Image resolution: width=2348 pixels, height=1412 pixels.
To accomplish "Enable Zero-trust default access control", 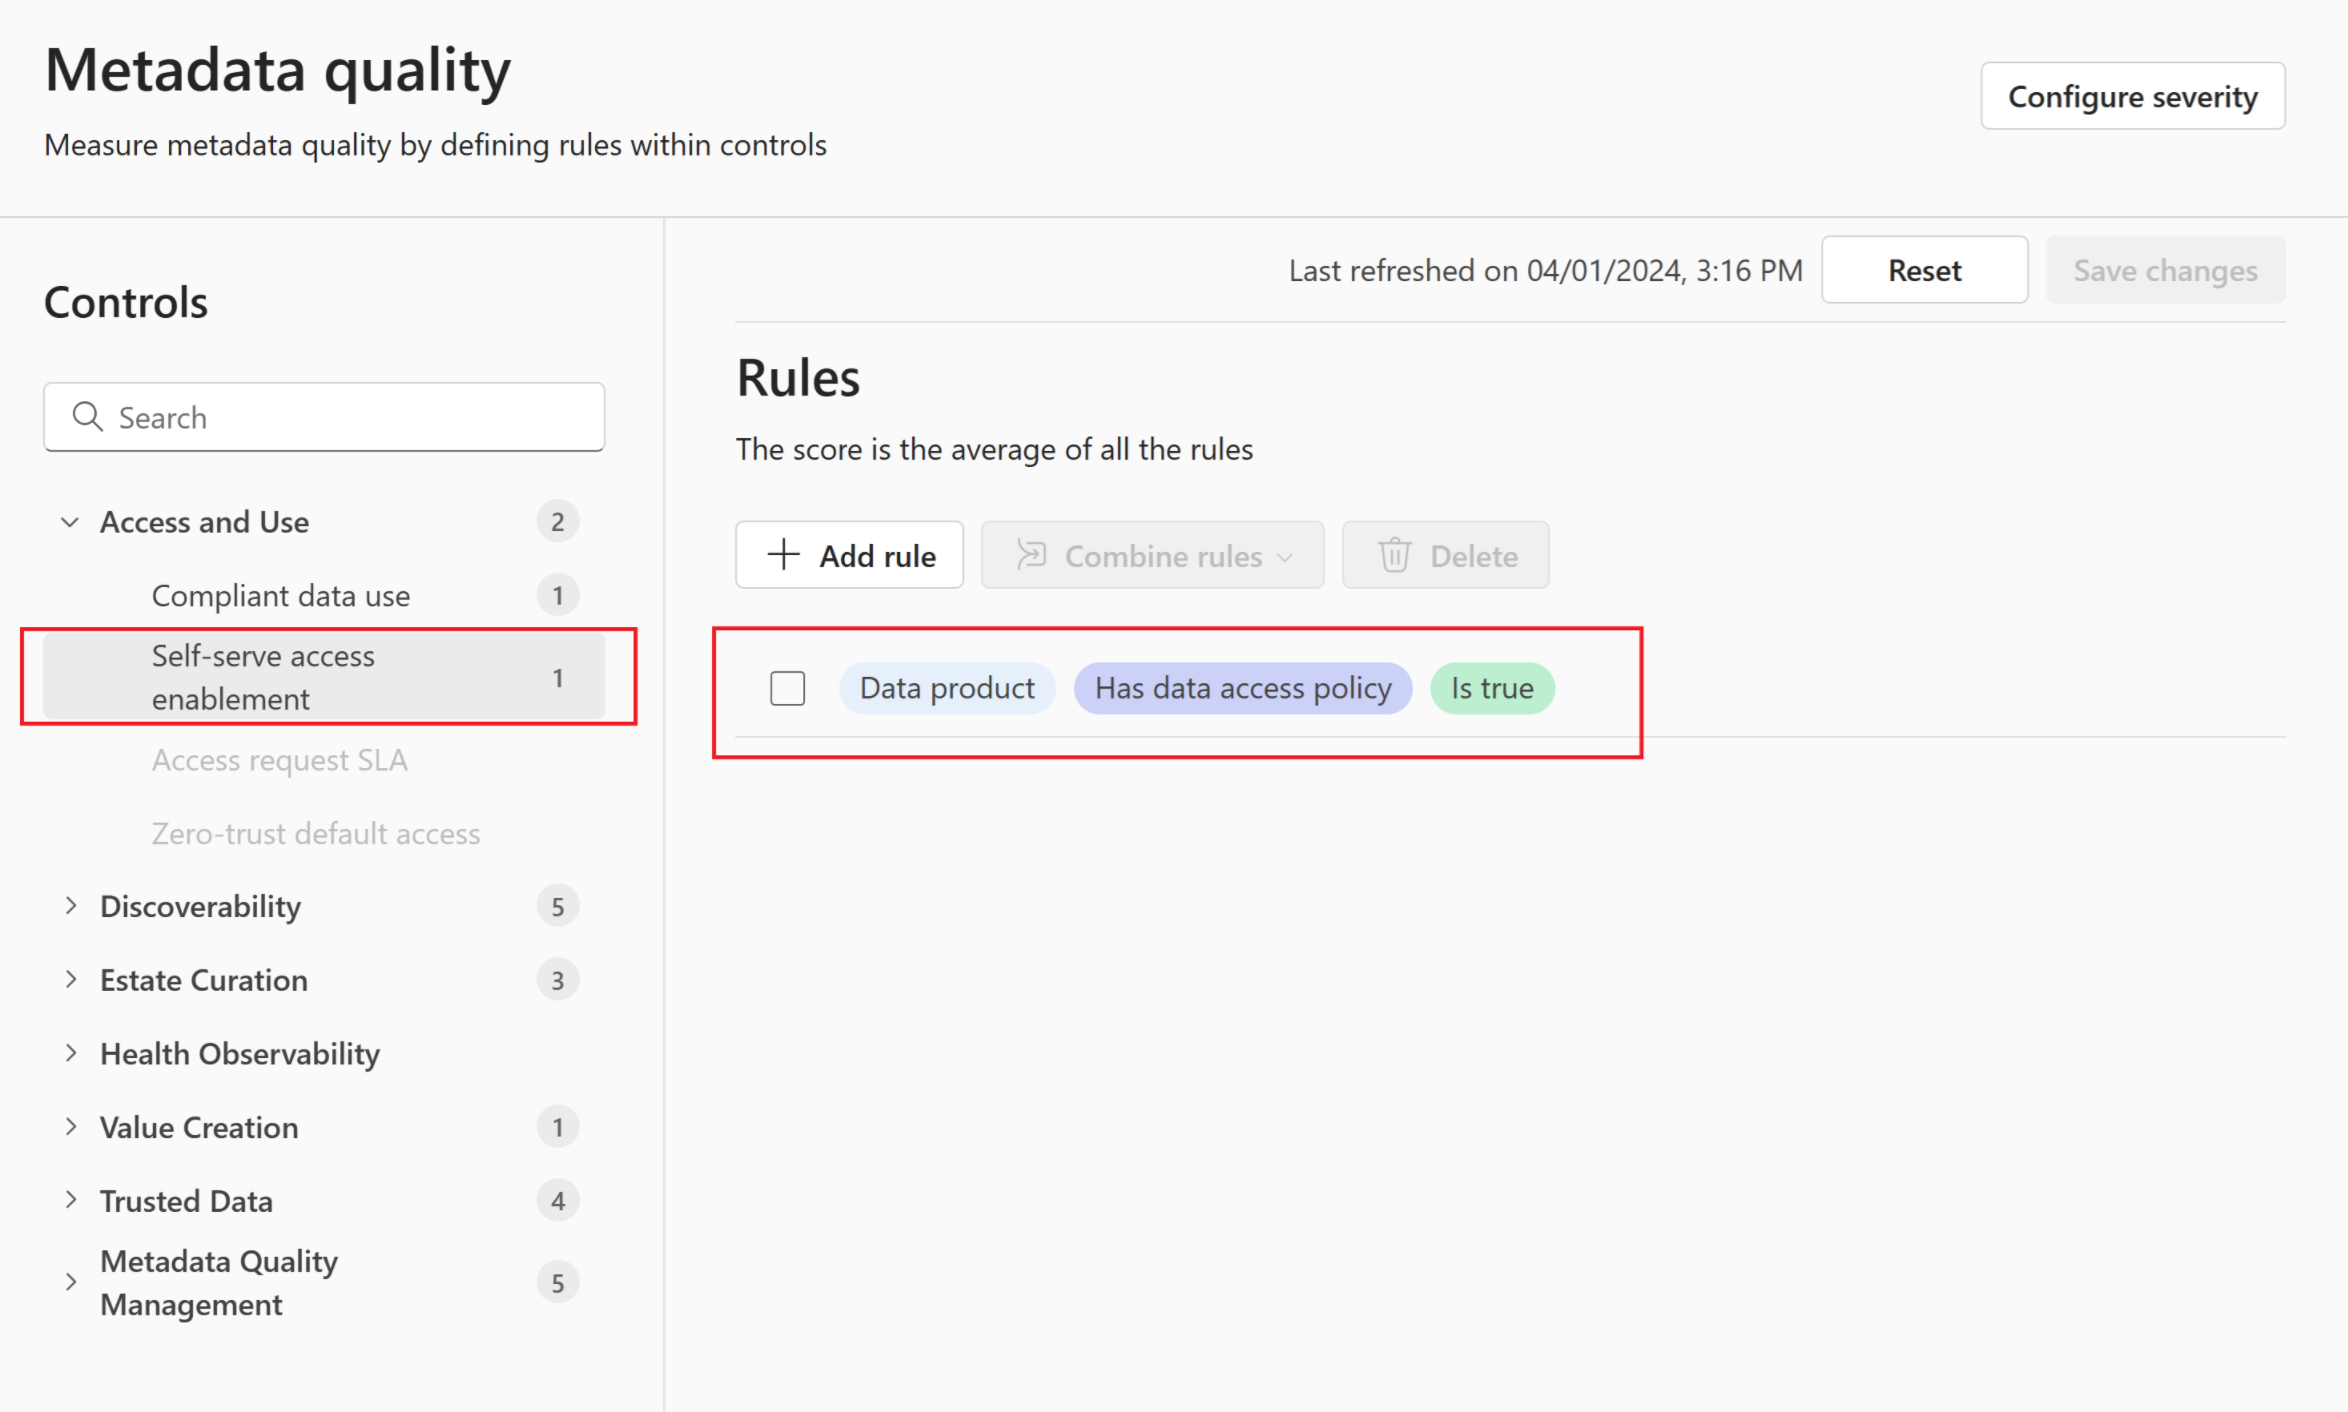I will [x=317, y=833].
